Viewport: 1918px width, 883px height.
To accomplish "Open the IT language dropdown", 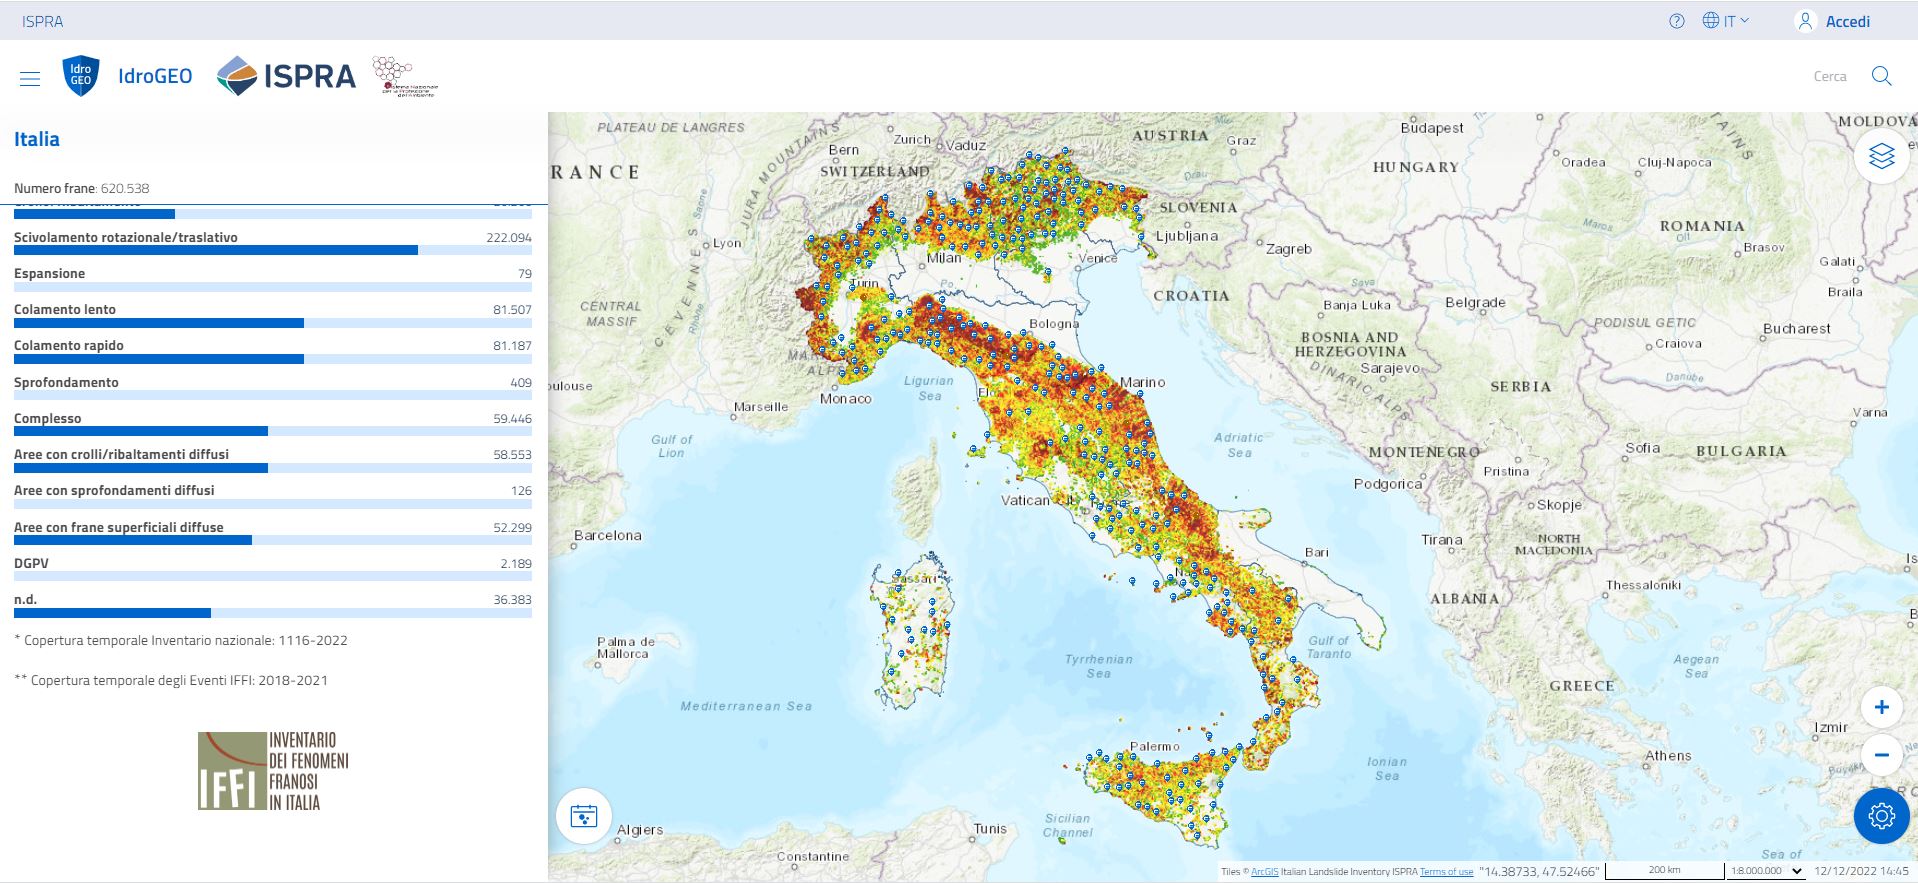I will pyautogui.click(x=1727, y=21).
